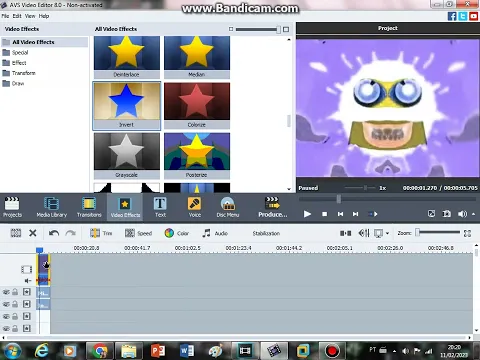Click the display mode monitor icon

click(x=378, y=233)
